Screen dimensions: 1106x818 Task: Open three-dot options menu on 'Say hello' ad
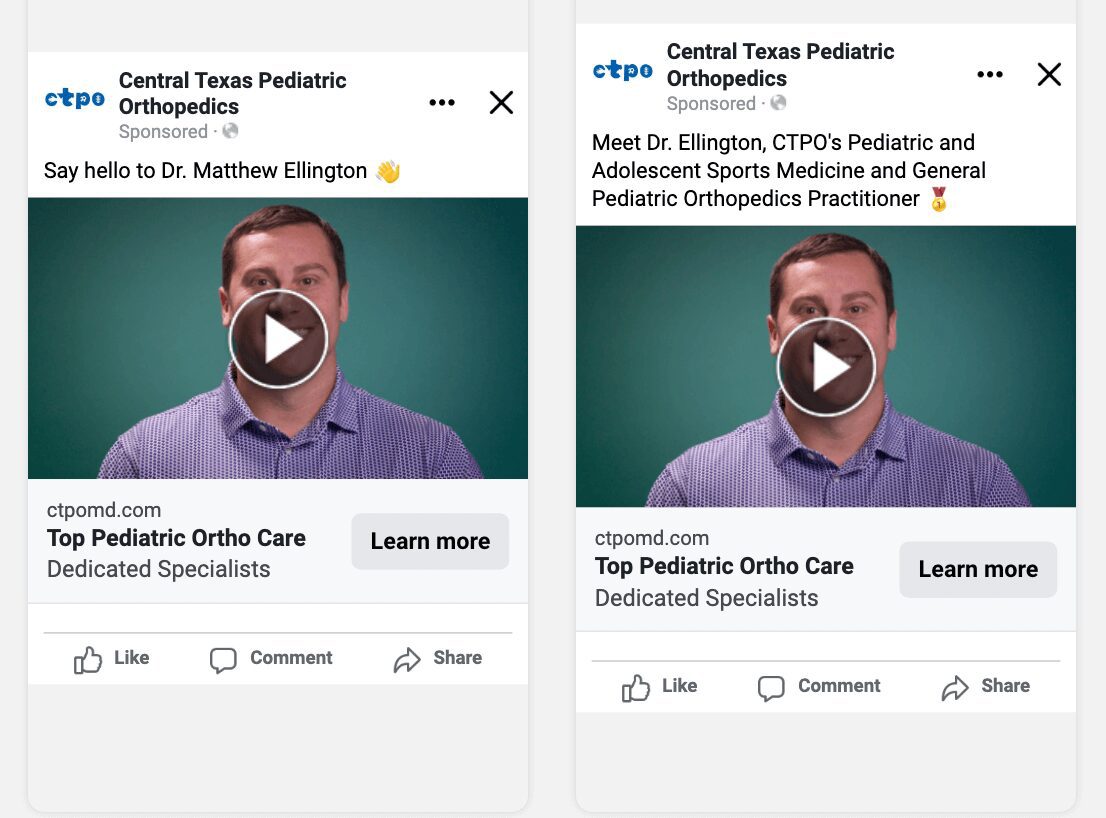[x=441, y=103]
